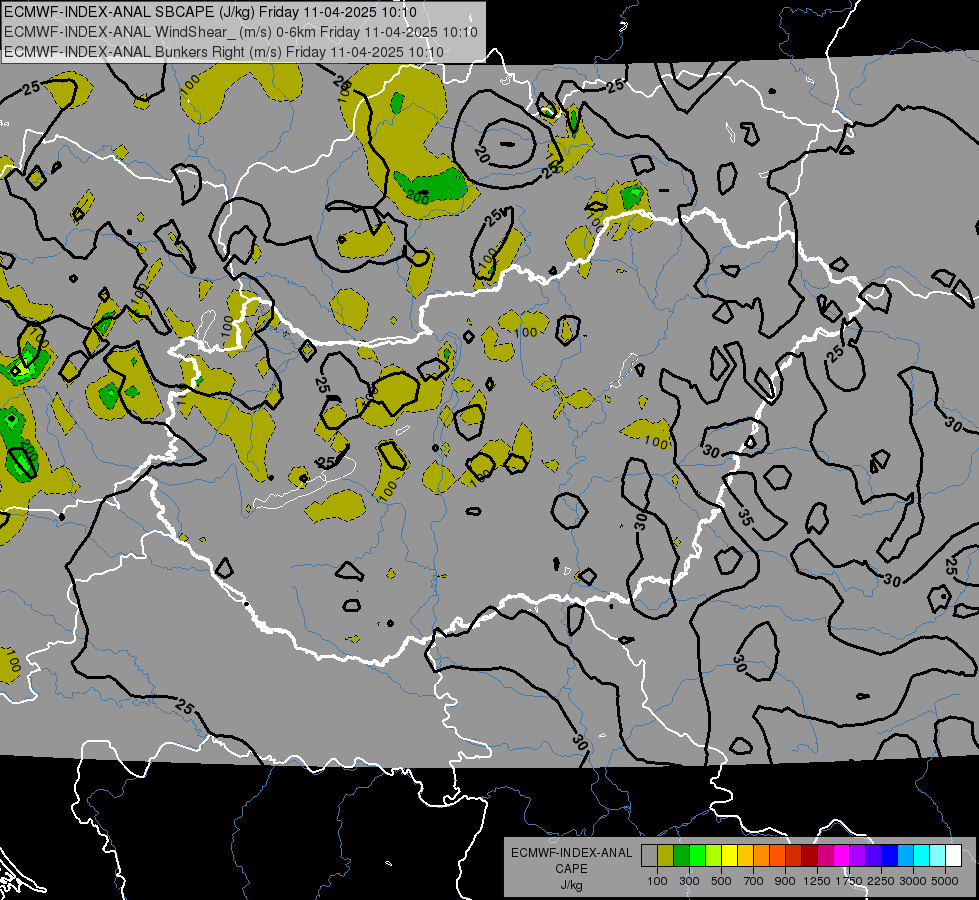Click the 900 value under the legend bar
This screenshot has width=979, height=900.
[x=785, y=881]
